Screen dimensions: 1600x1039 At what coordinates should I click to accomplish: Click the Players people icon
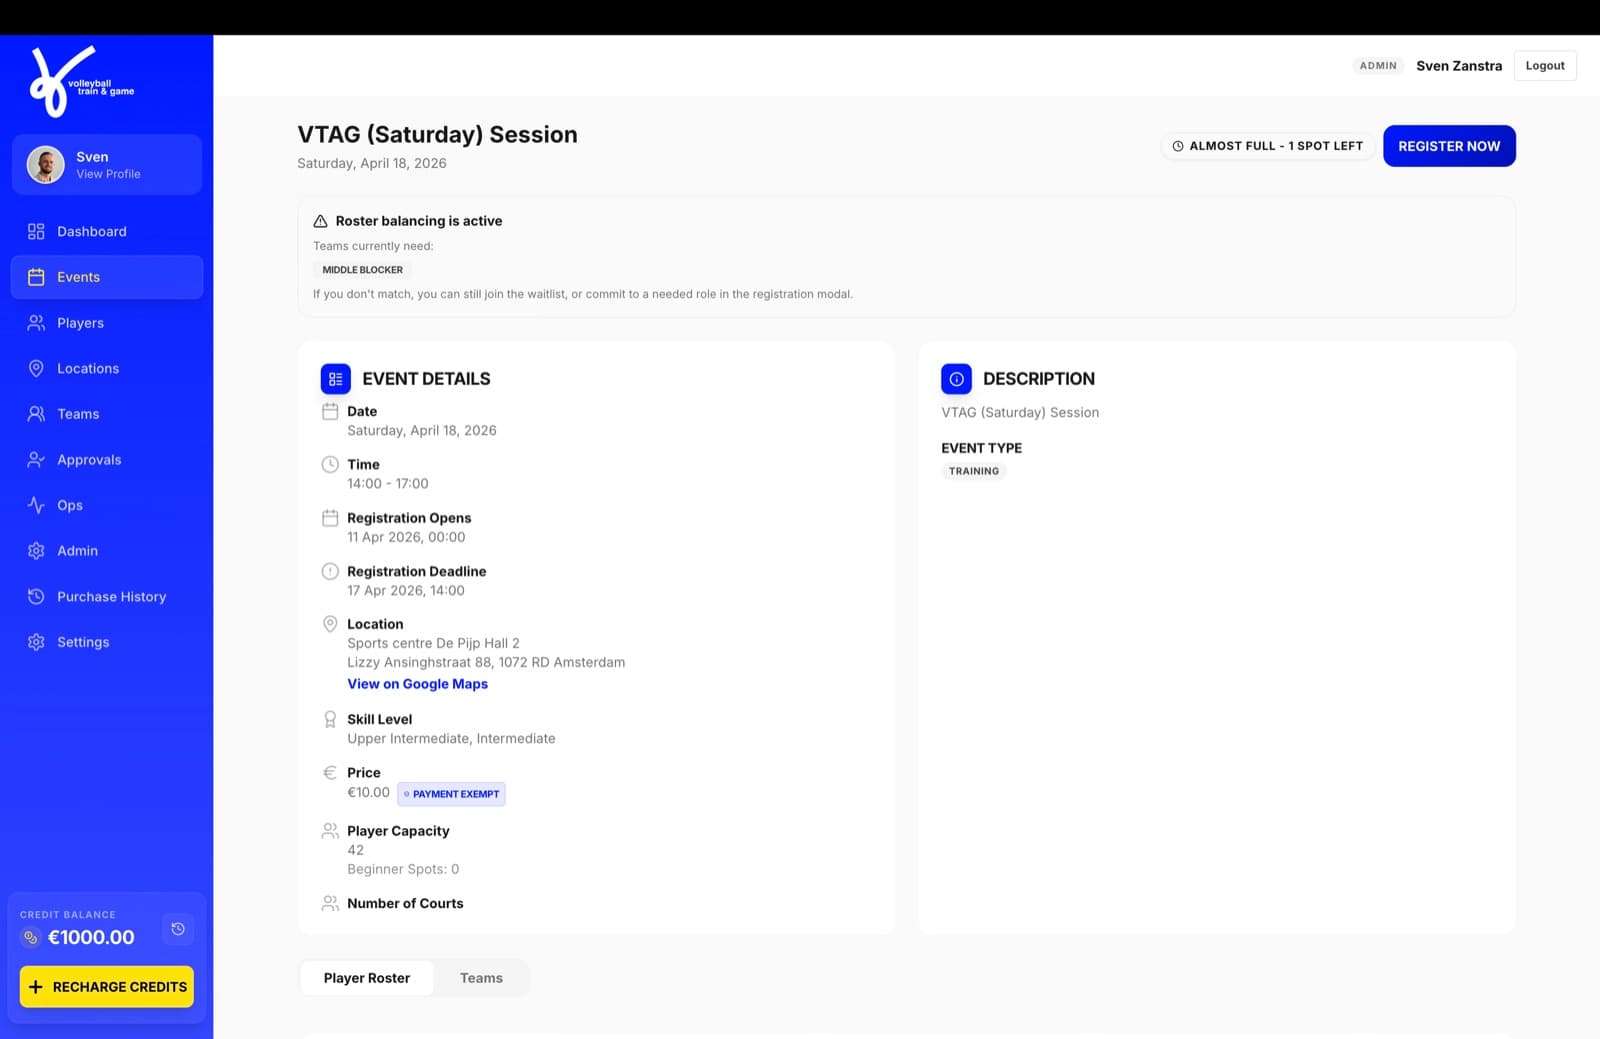36,323
